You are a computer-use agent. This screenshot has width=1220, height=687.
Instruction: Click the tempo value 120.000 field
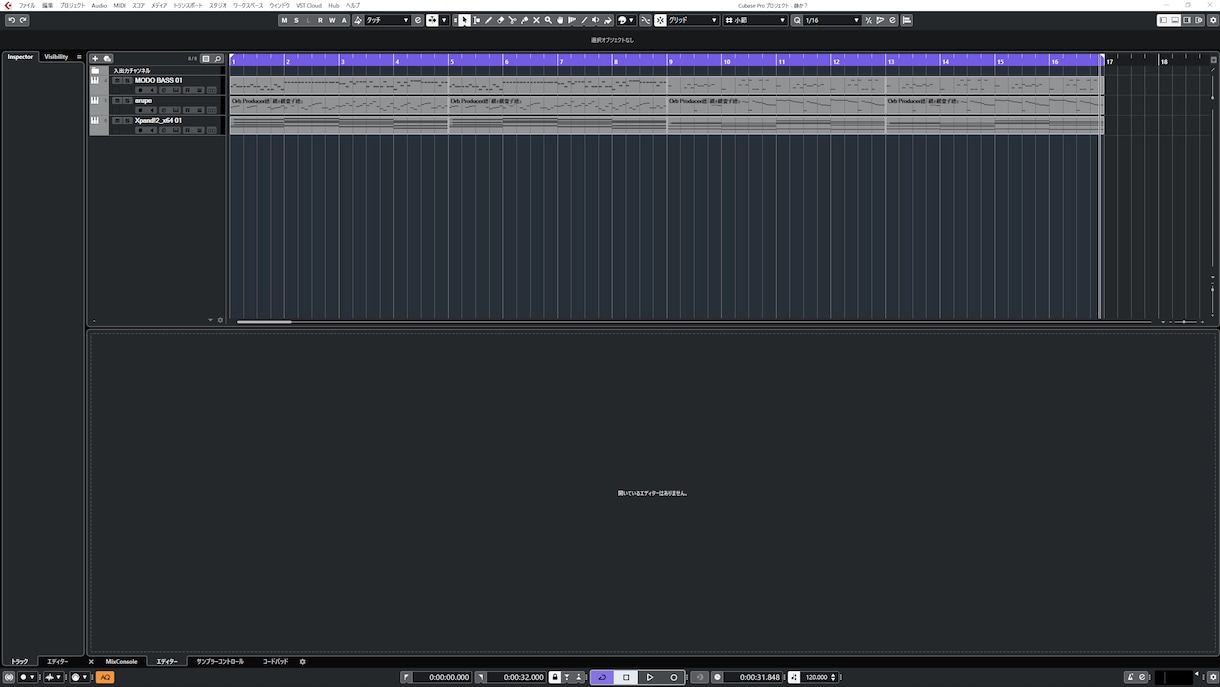click(x=818, y=677)
